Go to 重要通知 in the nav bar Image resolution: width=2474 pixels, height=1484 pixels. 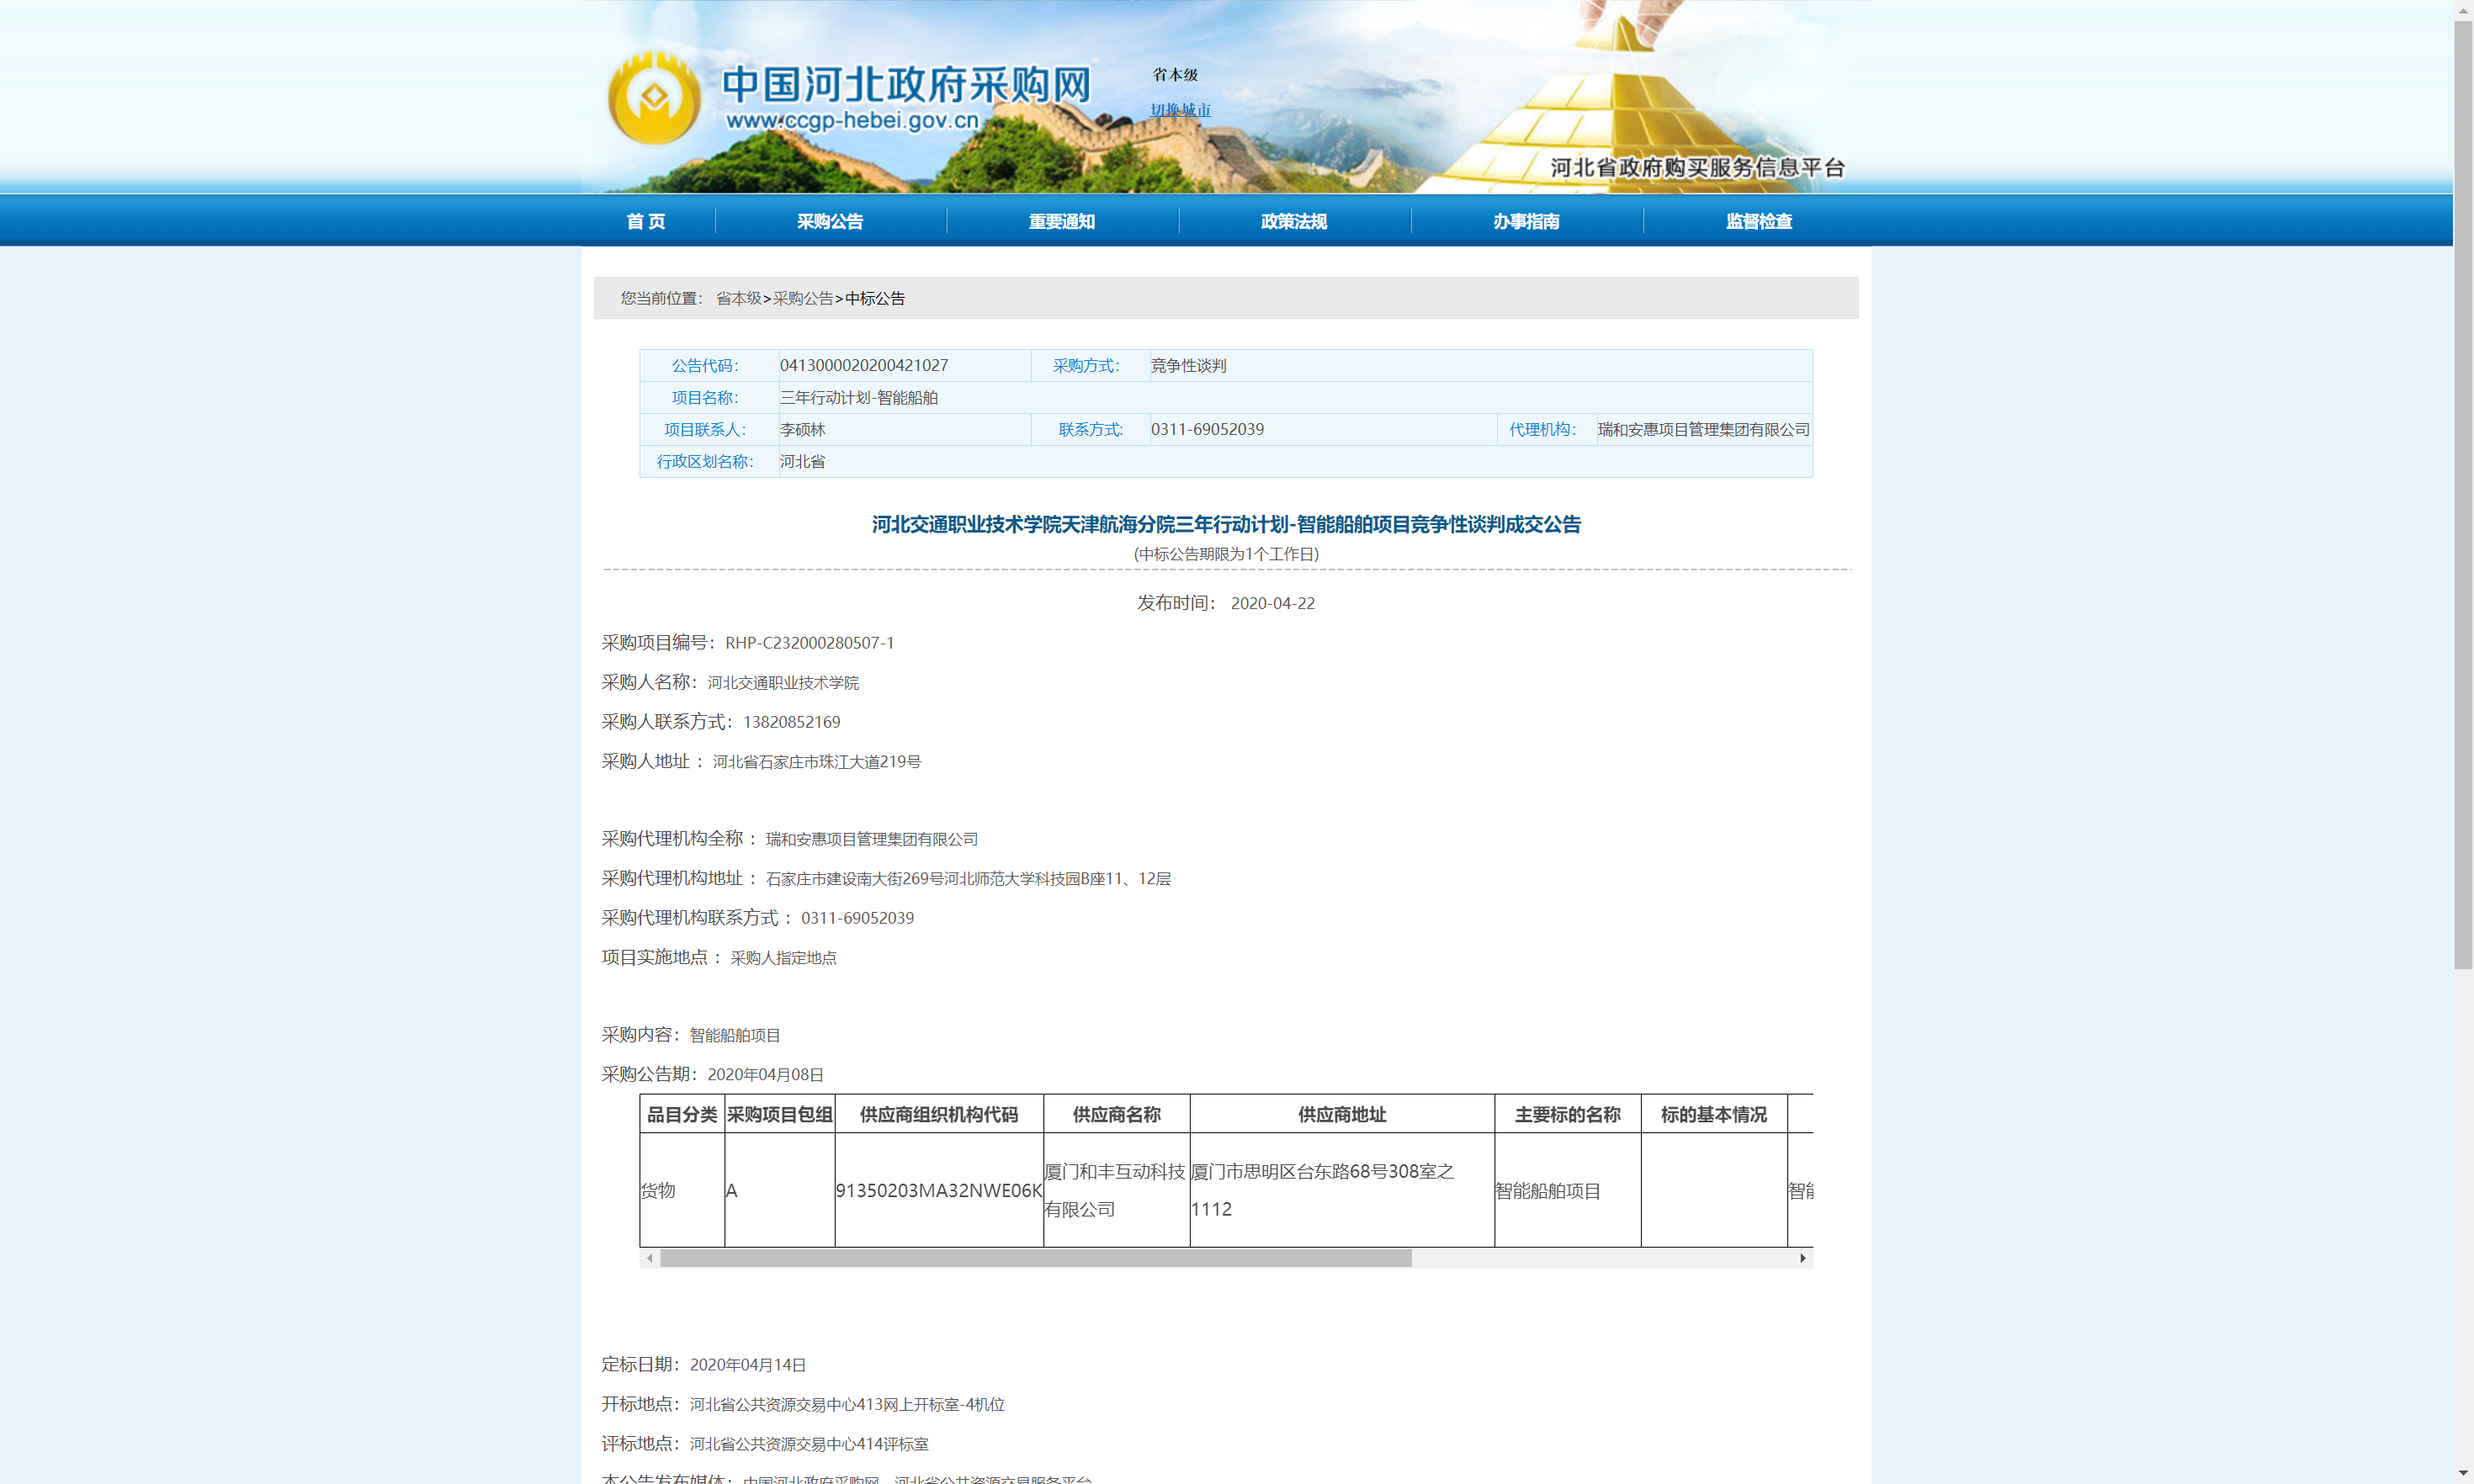1062,221
